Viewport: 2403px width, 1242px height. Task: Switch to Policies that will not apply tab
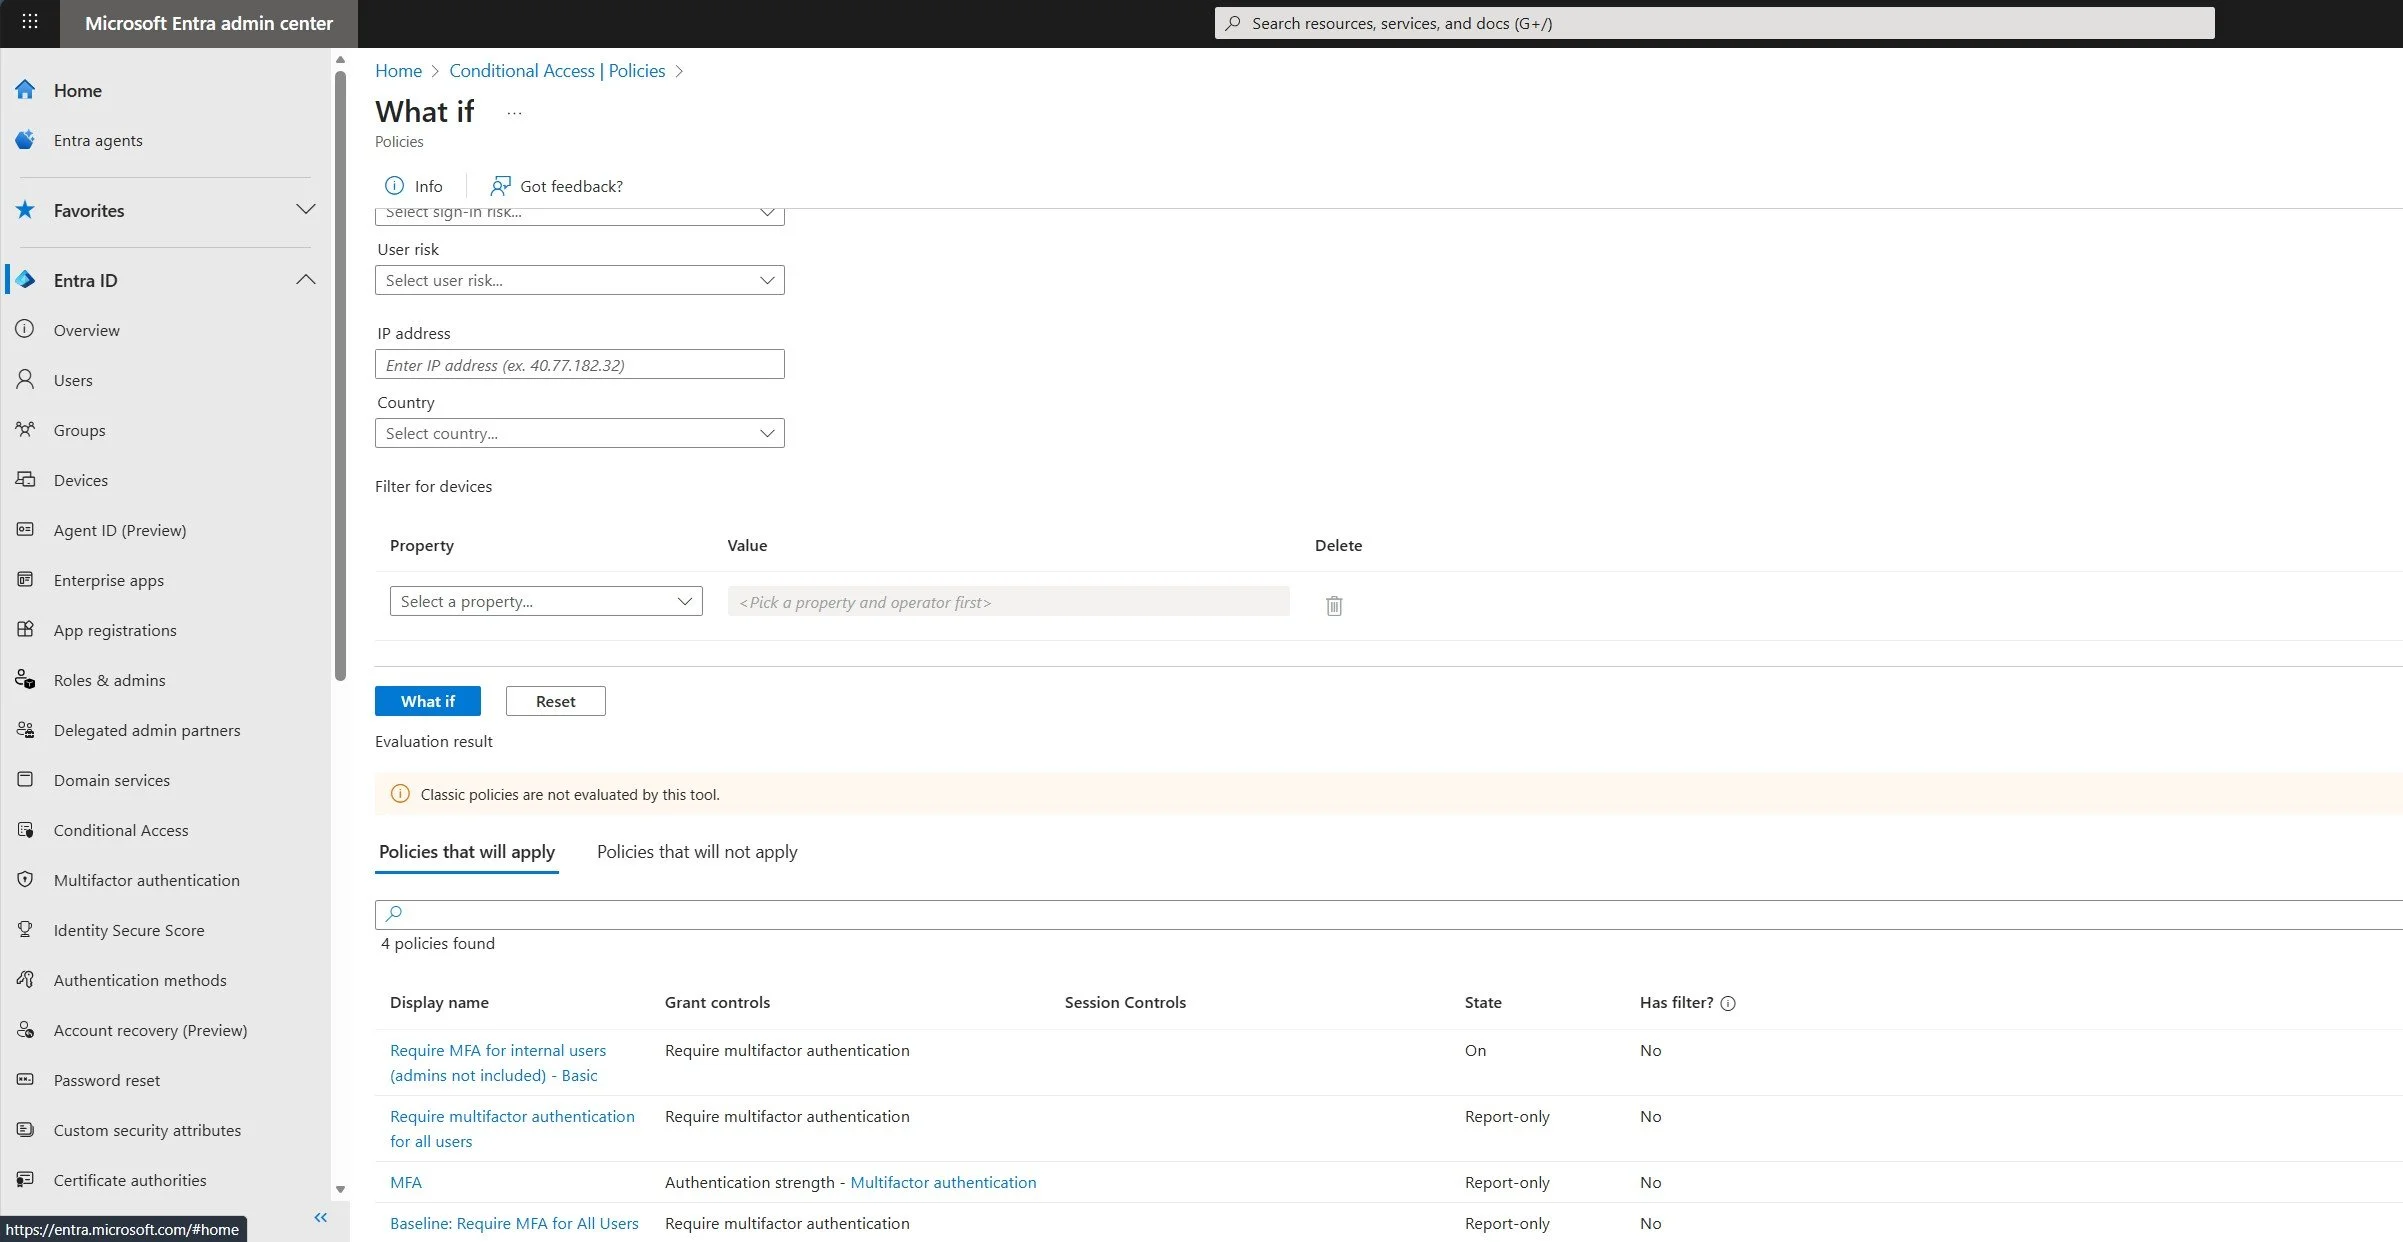[x=697, y=852]
